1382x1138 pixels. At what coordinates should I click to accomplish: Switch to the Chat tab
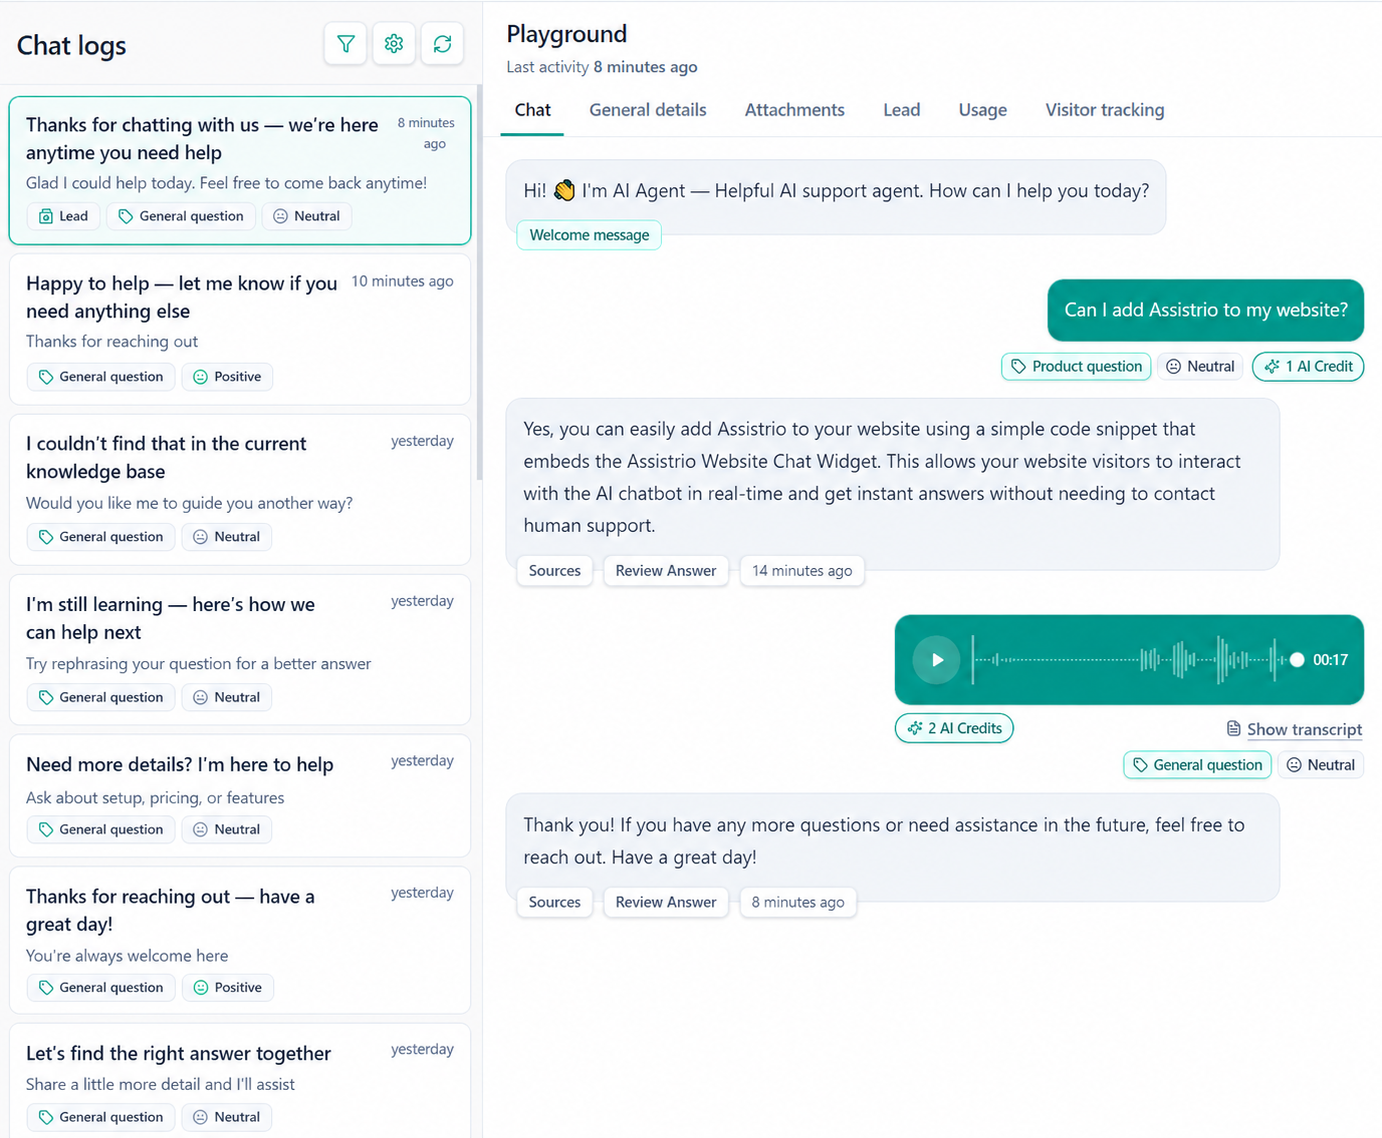coord(532,110)
